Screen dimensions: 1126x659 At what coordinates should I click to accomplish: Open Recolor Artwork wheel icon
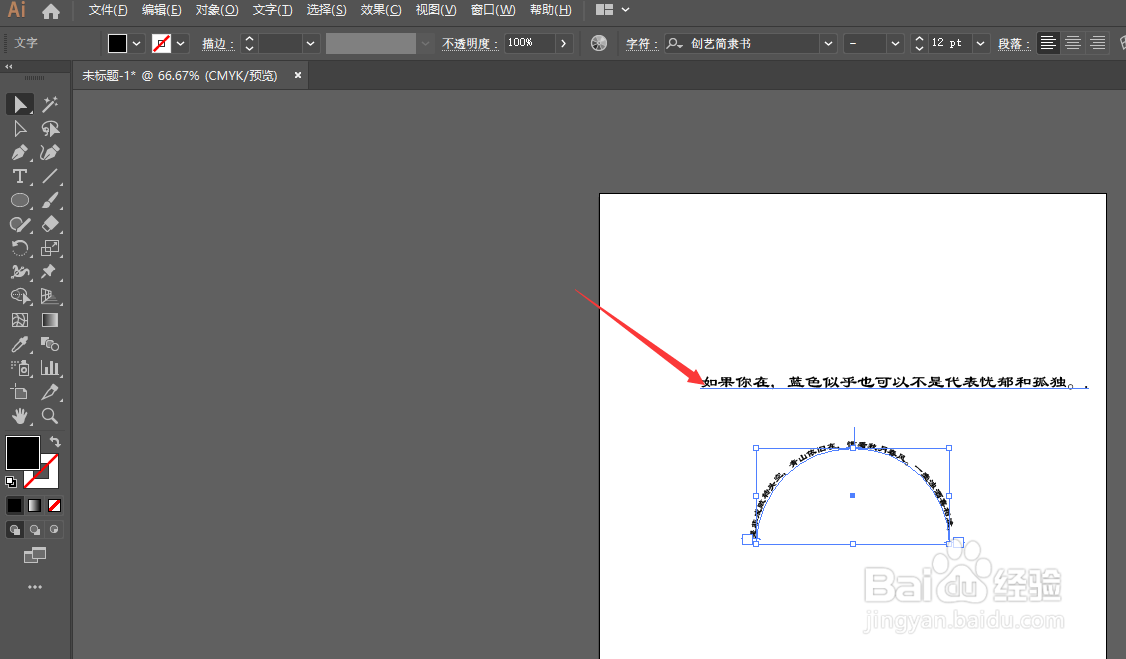[598, 43]
